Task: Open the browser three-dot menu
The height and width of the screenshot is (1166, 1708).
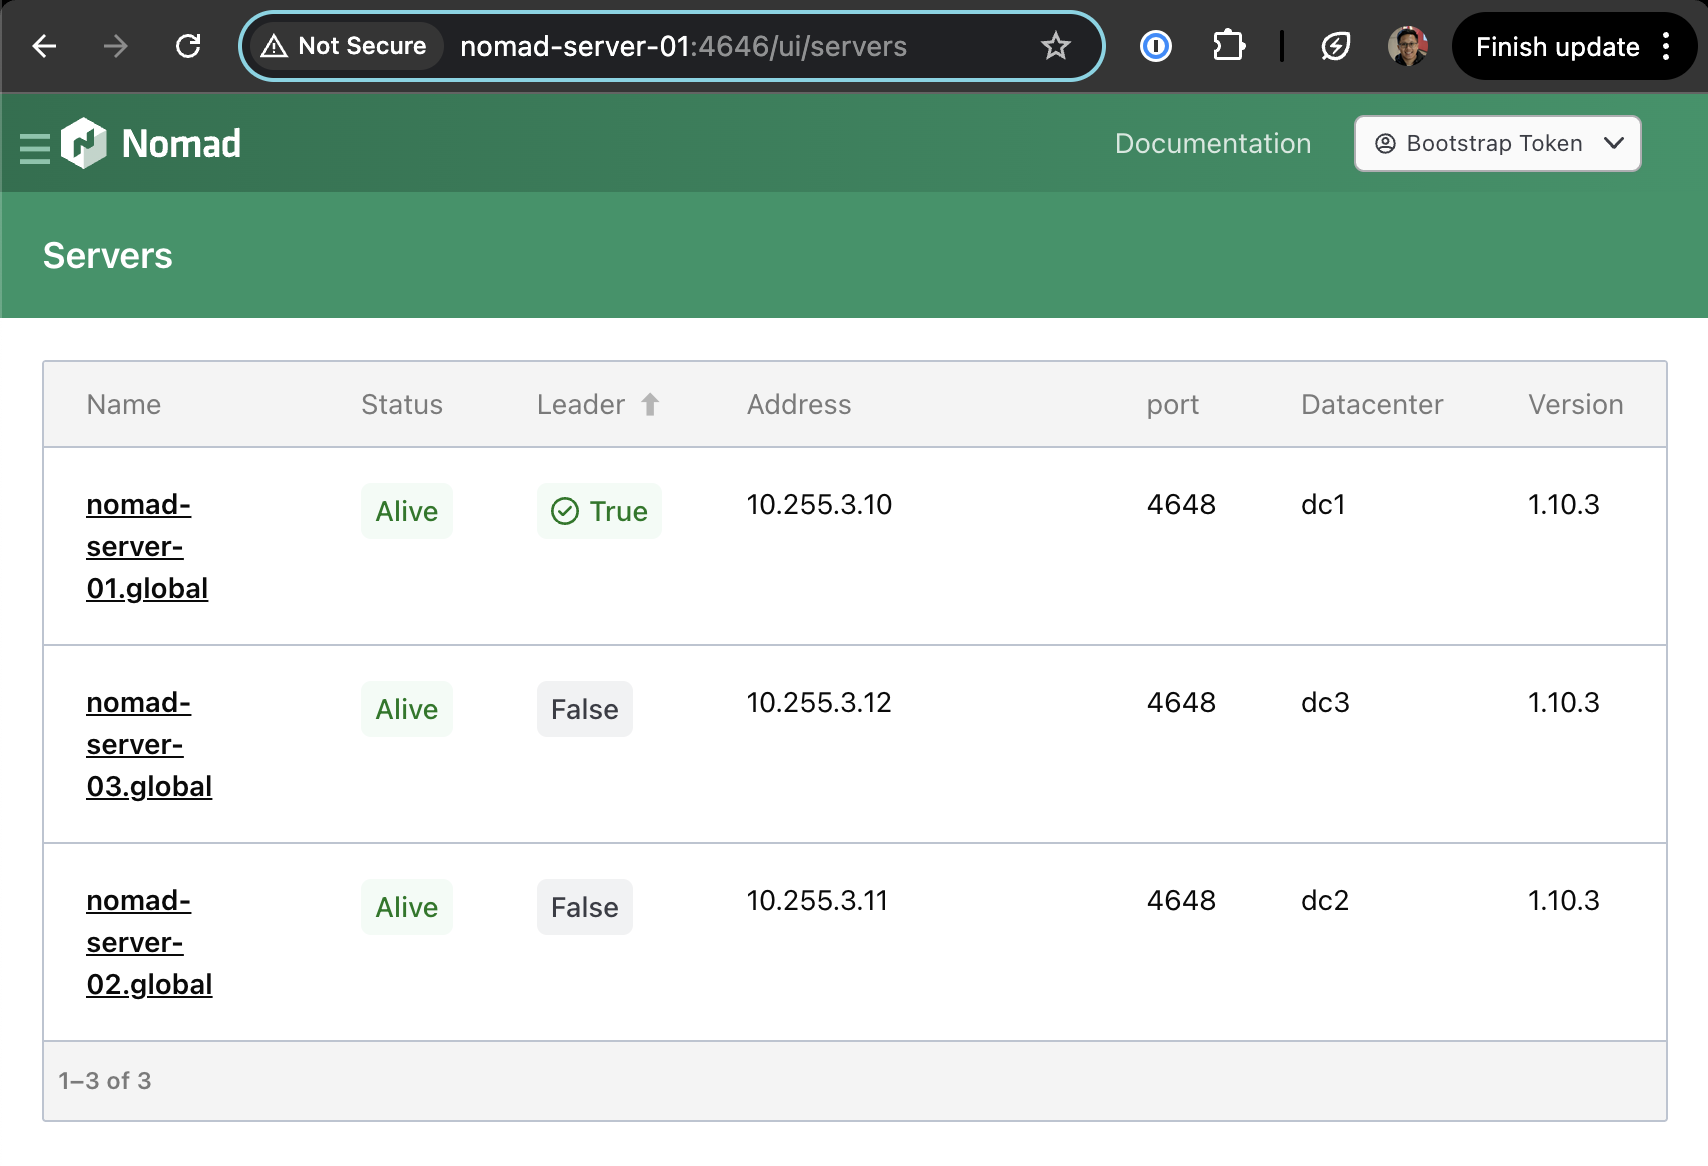Action: coord(1665,46)
